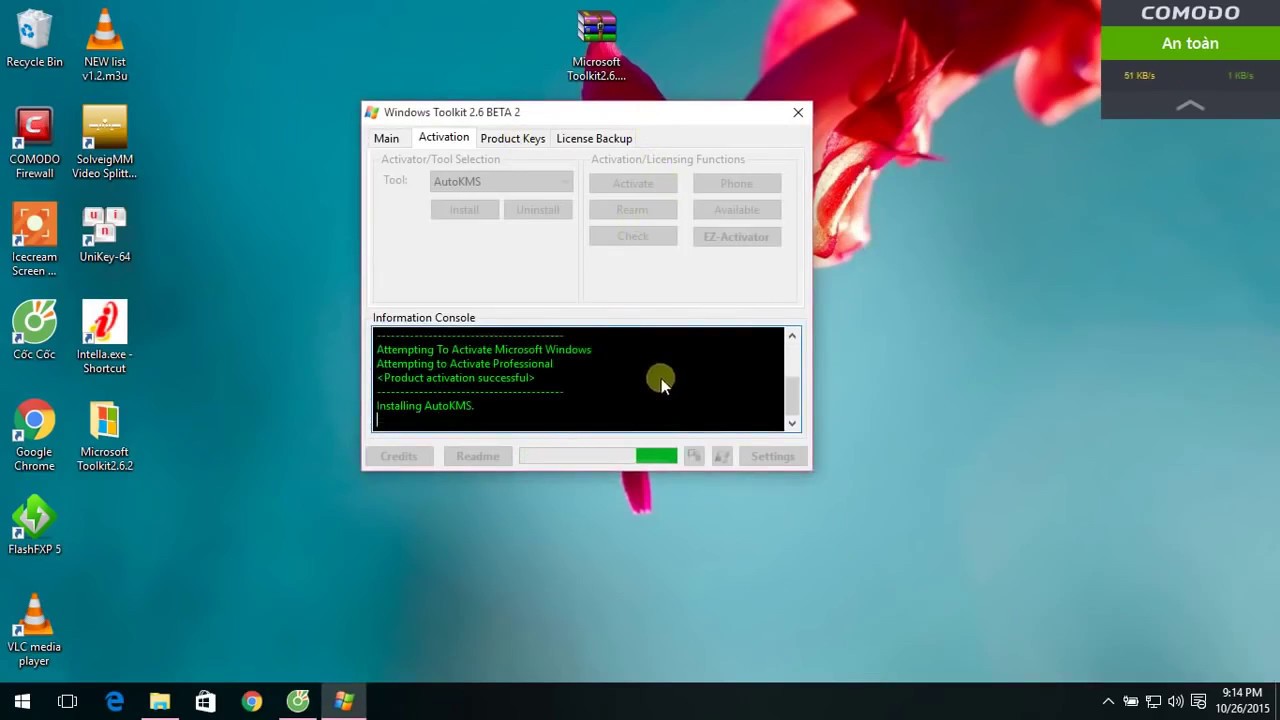The height and width of the screenshot is (720, 1280).
Task: Click the battery power tray icon
Action: click(x=1131, y=702)
